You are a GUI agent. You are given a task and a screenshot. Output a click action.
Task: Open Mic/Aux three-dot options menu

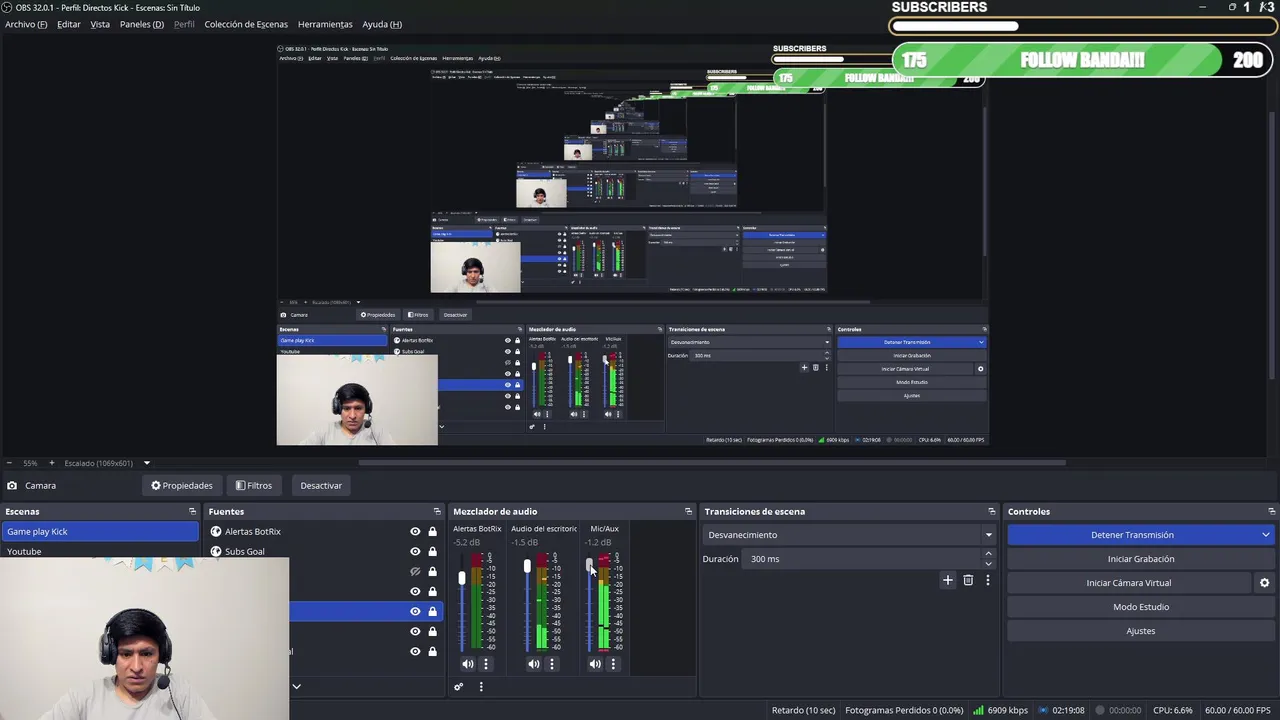pyautogui.click(x=613, y=664)
